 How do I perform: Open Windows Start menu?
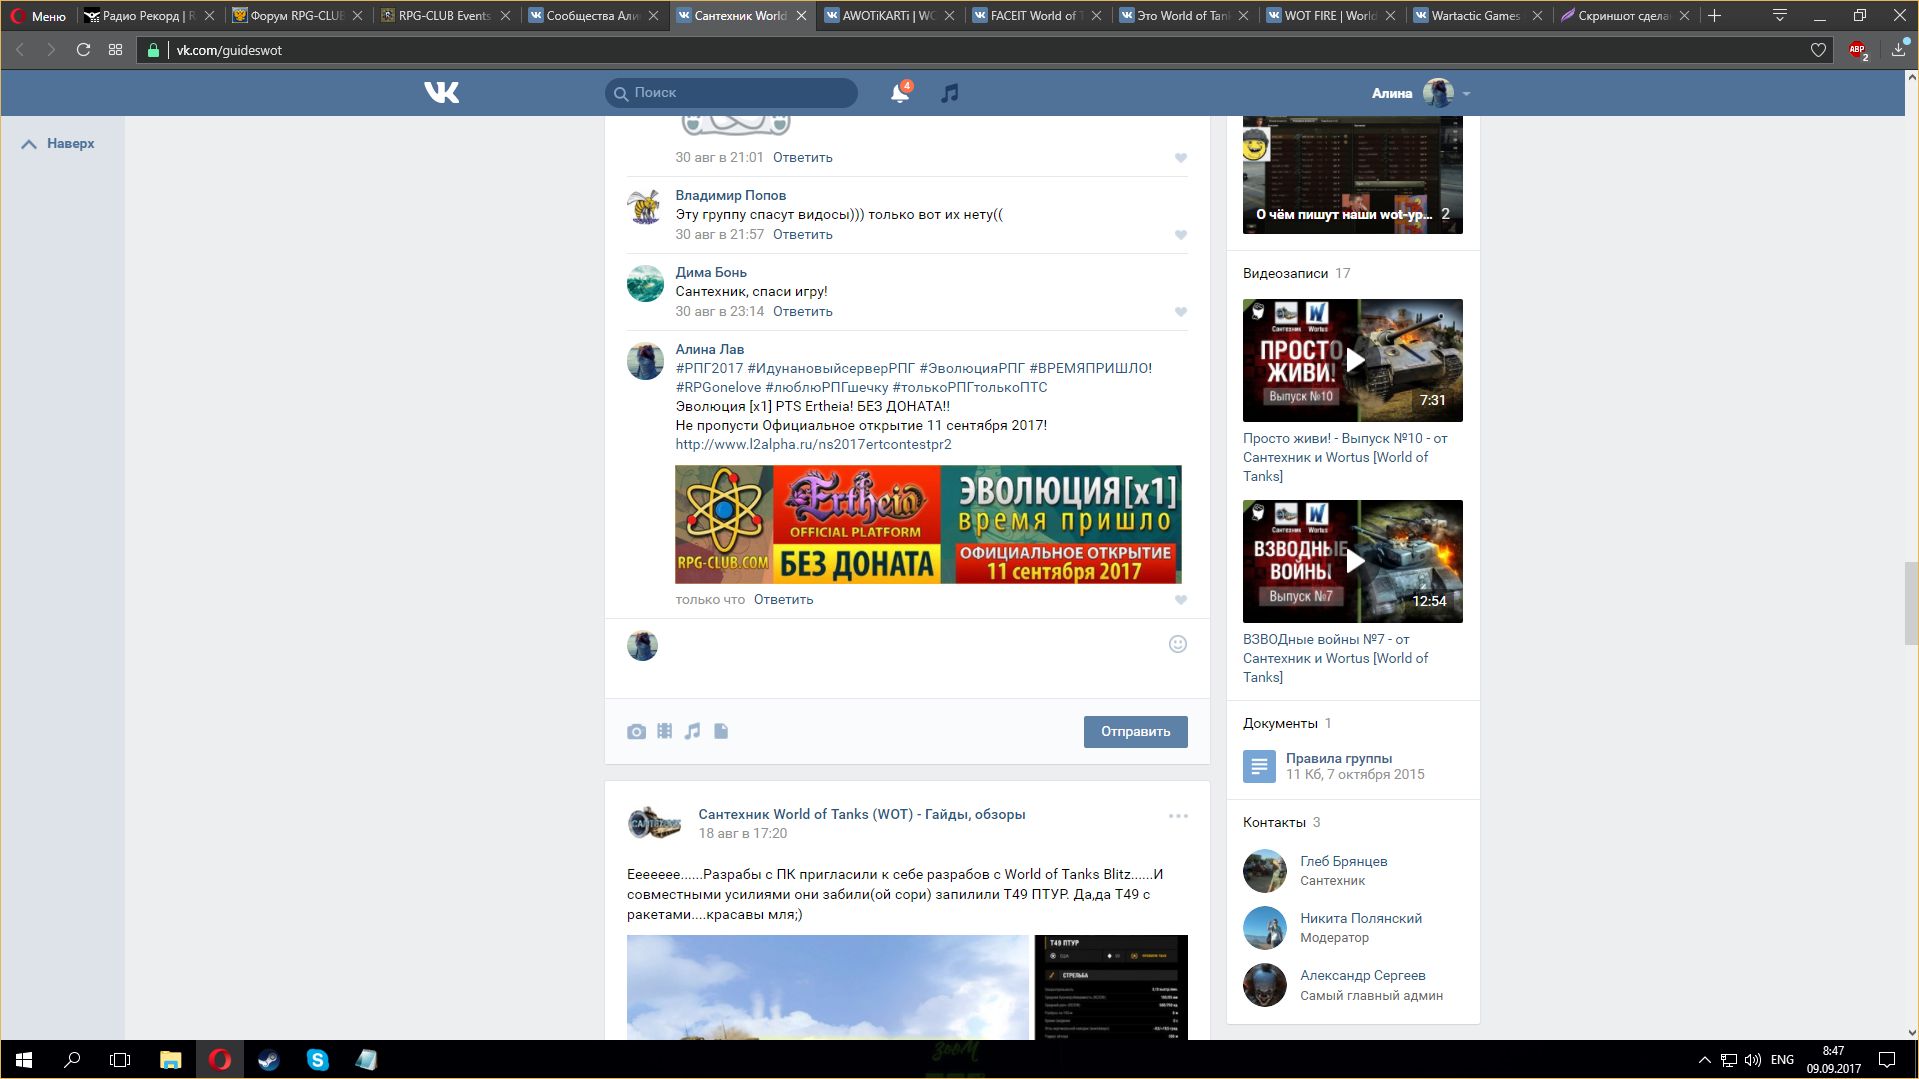24,1060
